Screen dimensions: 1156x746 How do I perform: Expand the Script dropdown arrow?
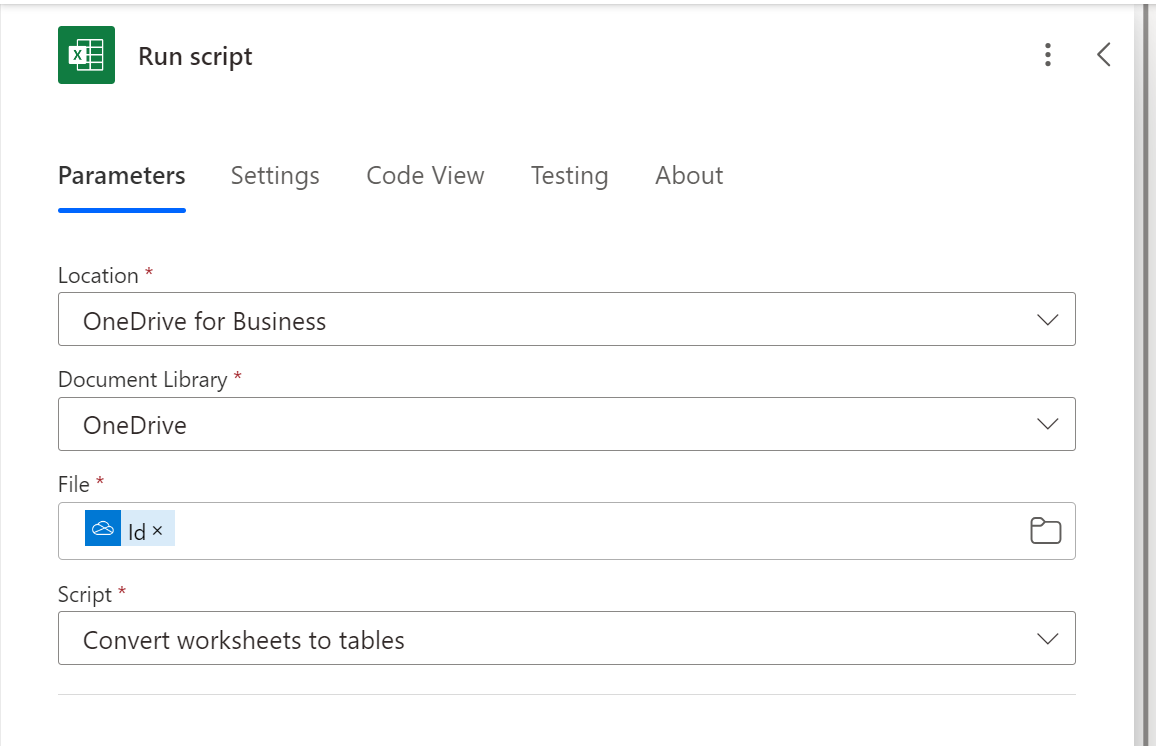click(1047, 638)
